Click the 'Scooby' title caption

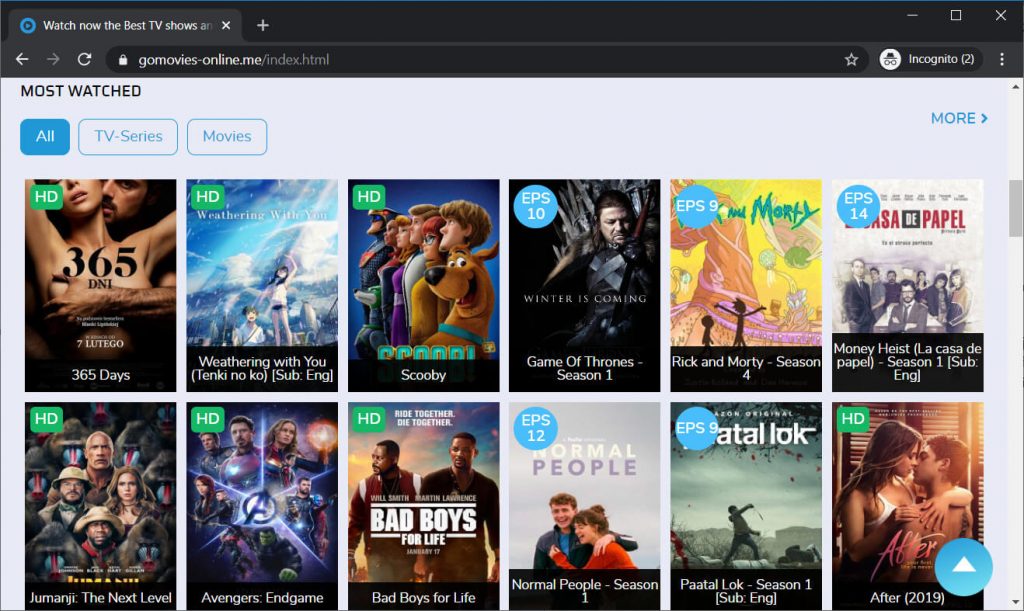pyautogui.click(x=423, y=375)
